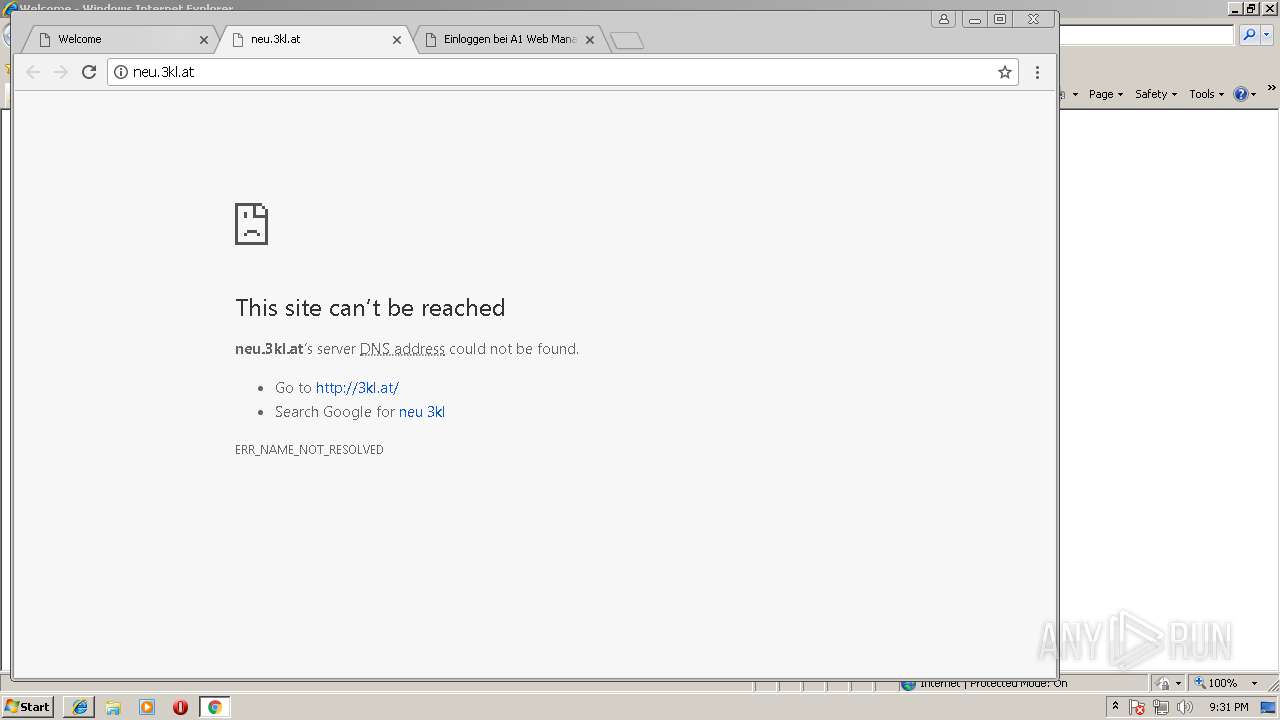Image resolution: width=1280 pixels, height=720 pixels.
Task: Click the network tray icon
Action: pos(1161,707)
